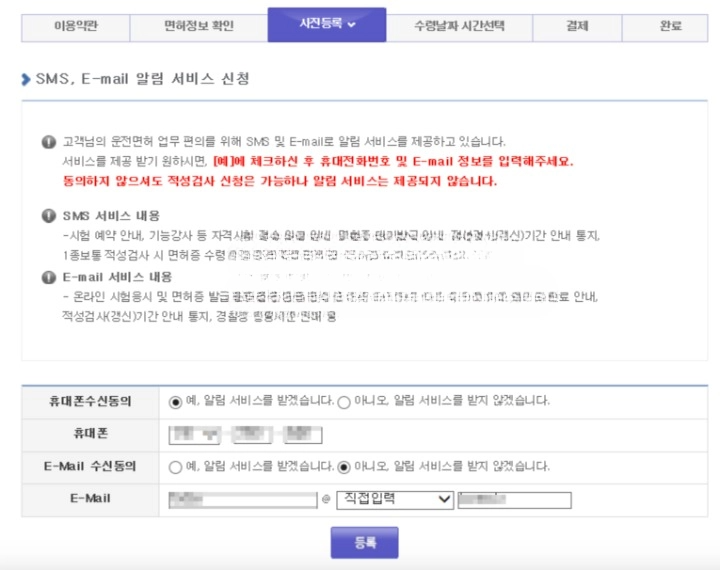Viewport: 720px width, 570px height.
Task: Click the middle phone number field
Action: (x=252, y=435)
